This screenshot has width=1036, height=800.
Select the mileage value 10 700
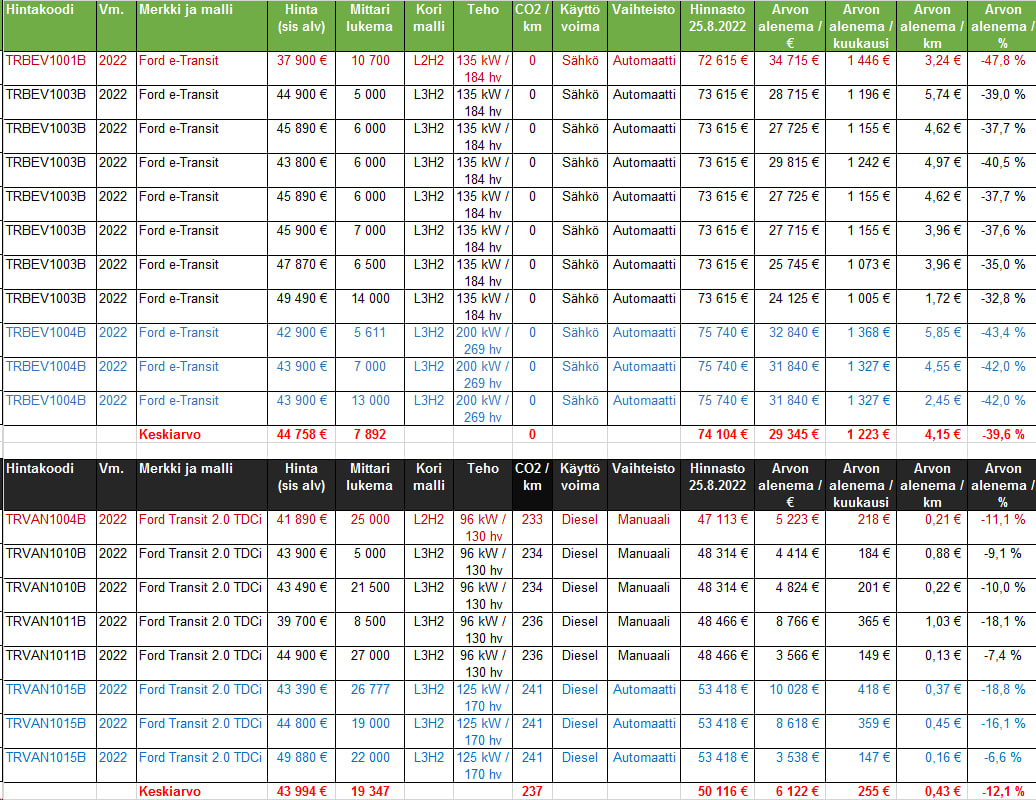click(370, 68)
